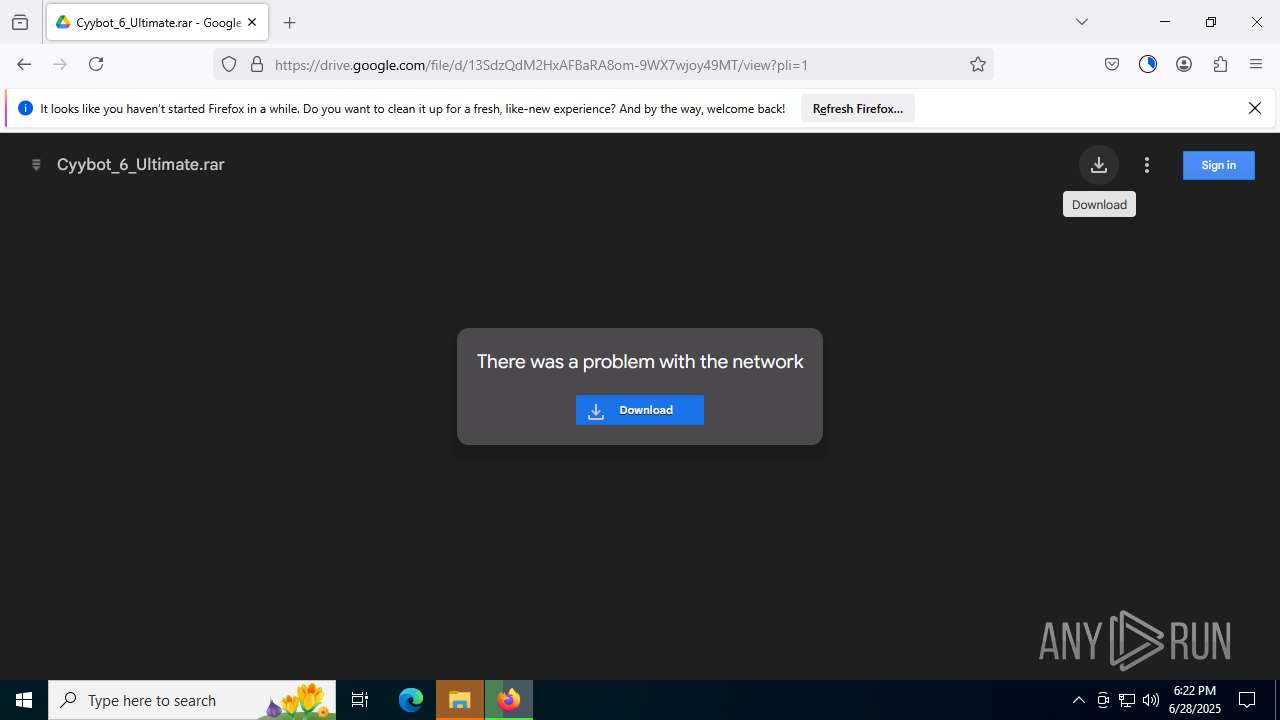
Task: Click the Download icon in Drive header
Action: 1098,165
